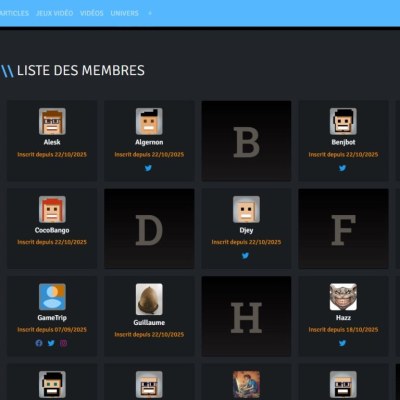The width and height of the screenshot is (400, 400).
Task: Open the plus icon in navigation bar
Action: [x=150, y=13]
